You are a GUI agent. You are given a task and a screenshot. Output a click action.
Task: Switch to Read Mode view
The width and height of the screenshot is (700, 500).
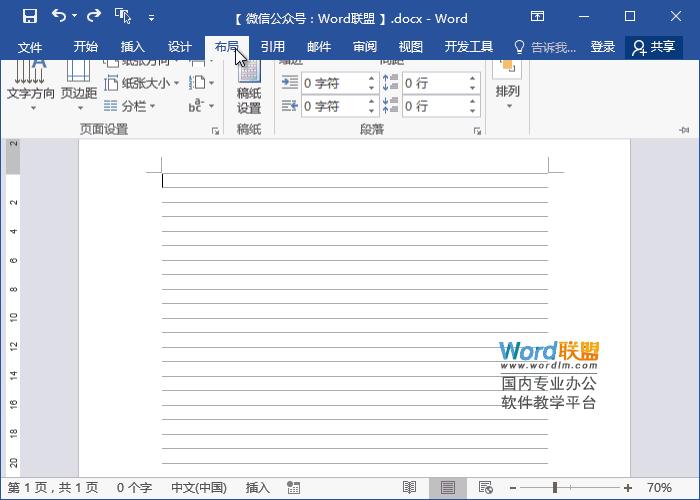click(x=409, y=488)
